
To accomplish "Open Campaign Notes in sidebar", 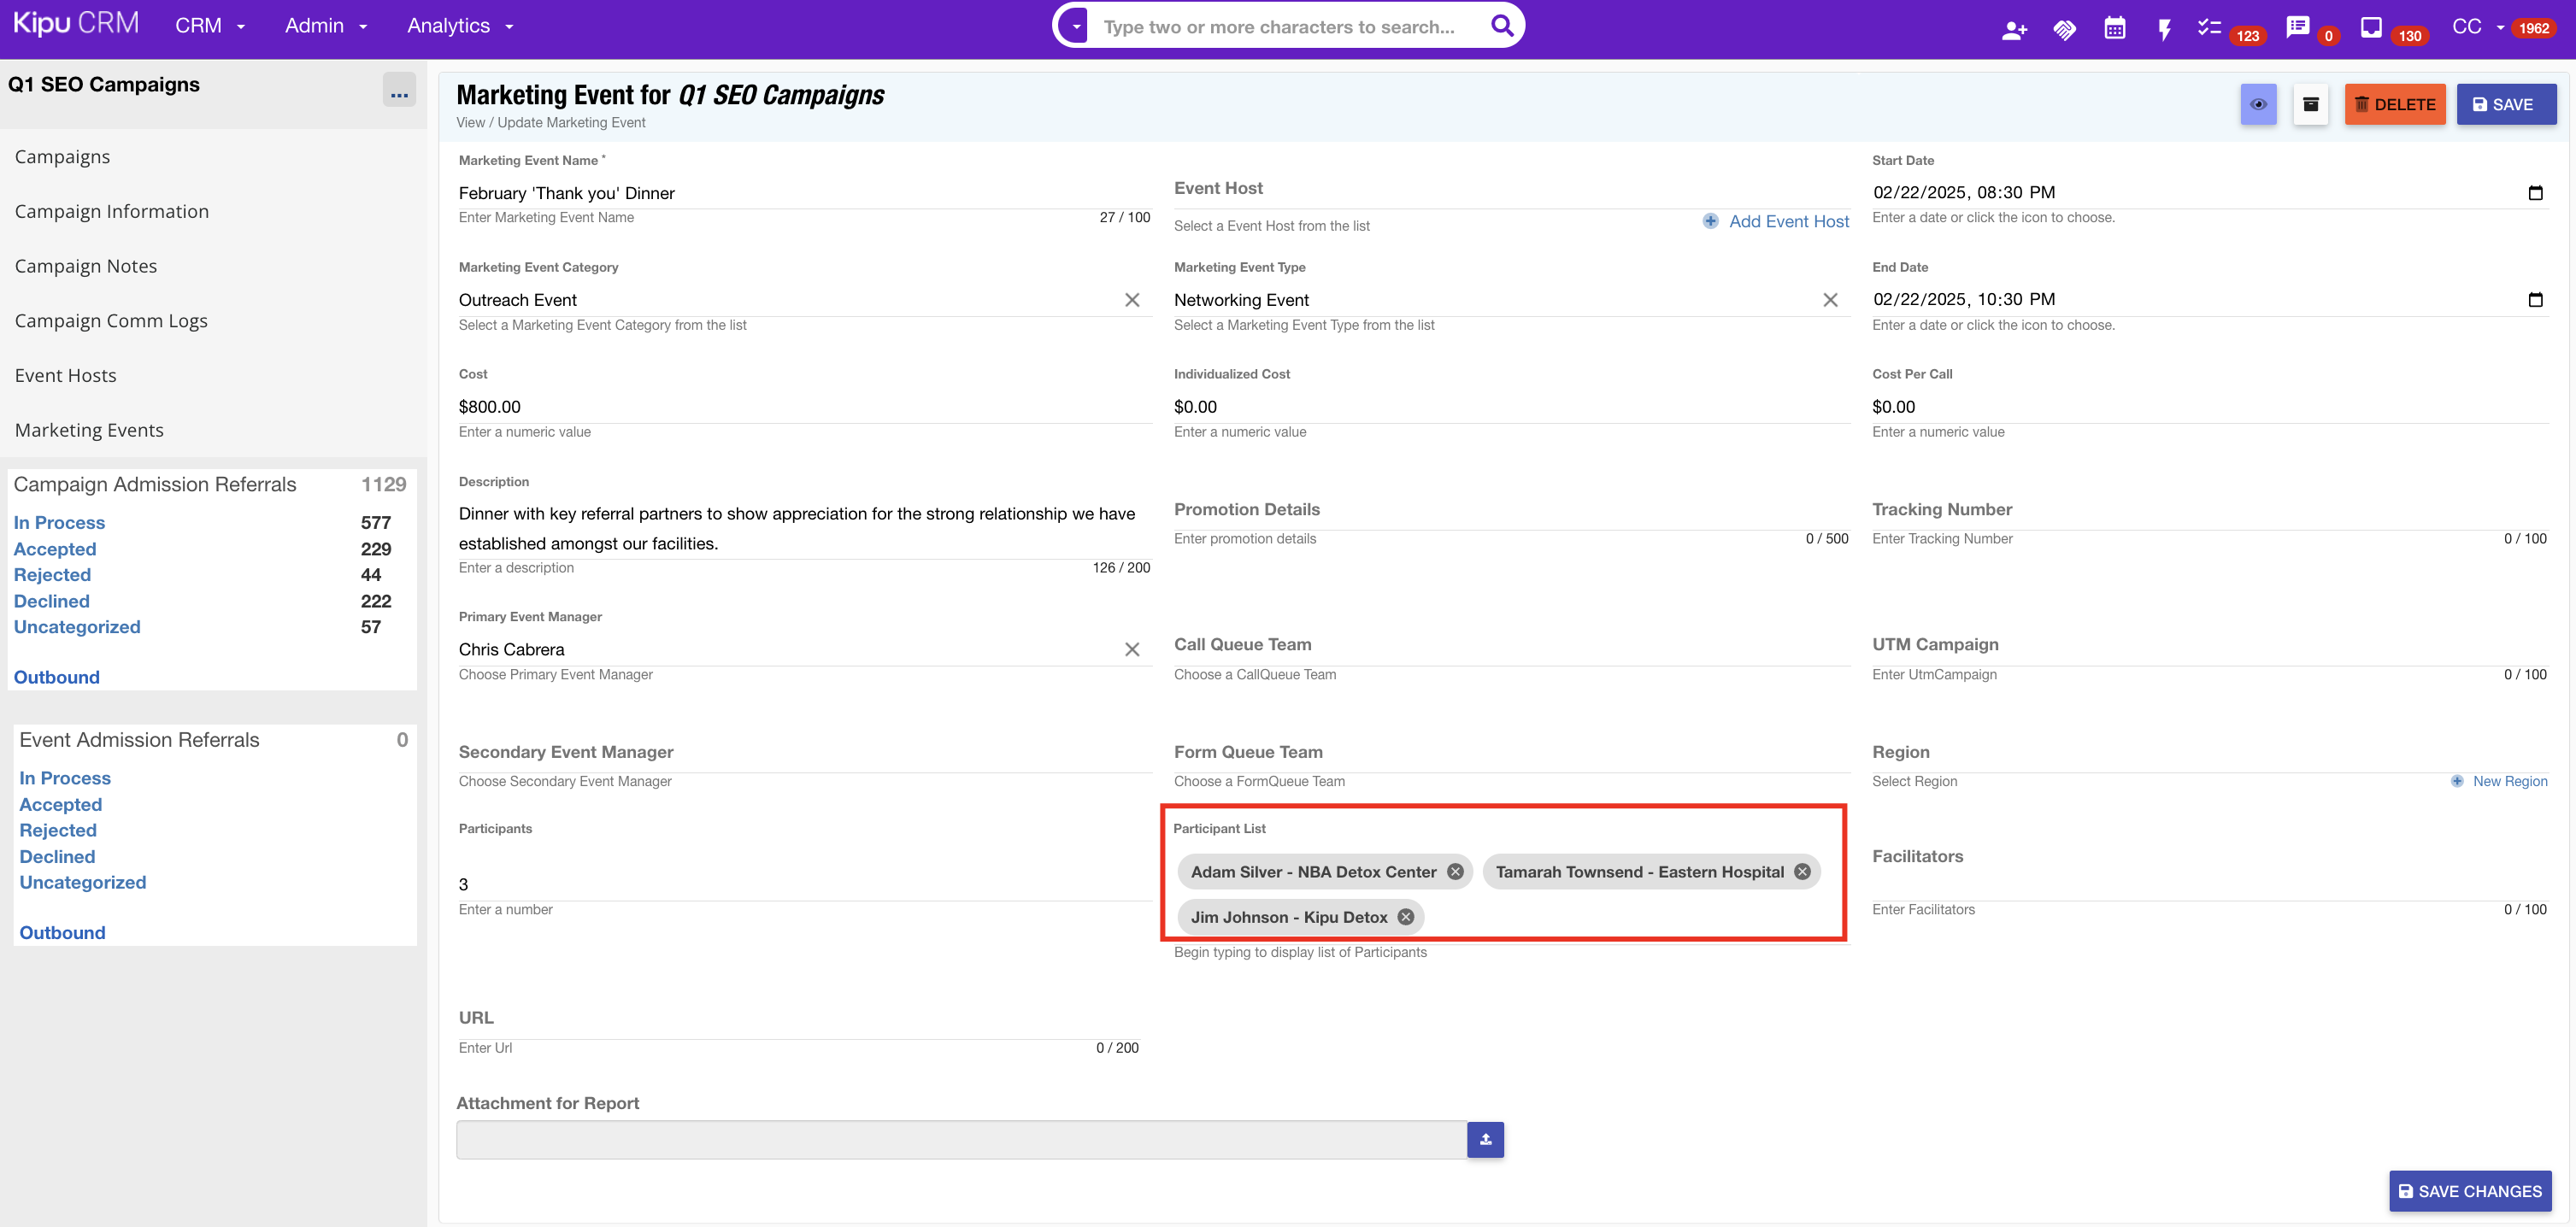I will (86, 266).
